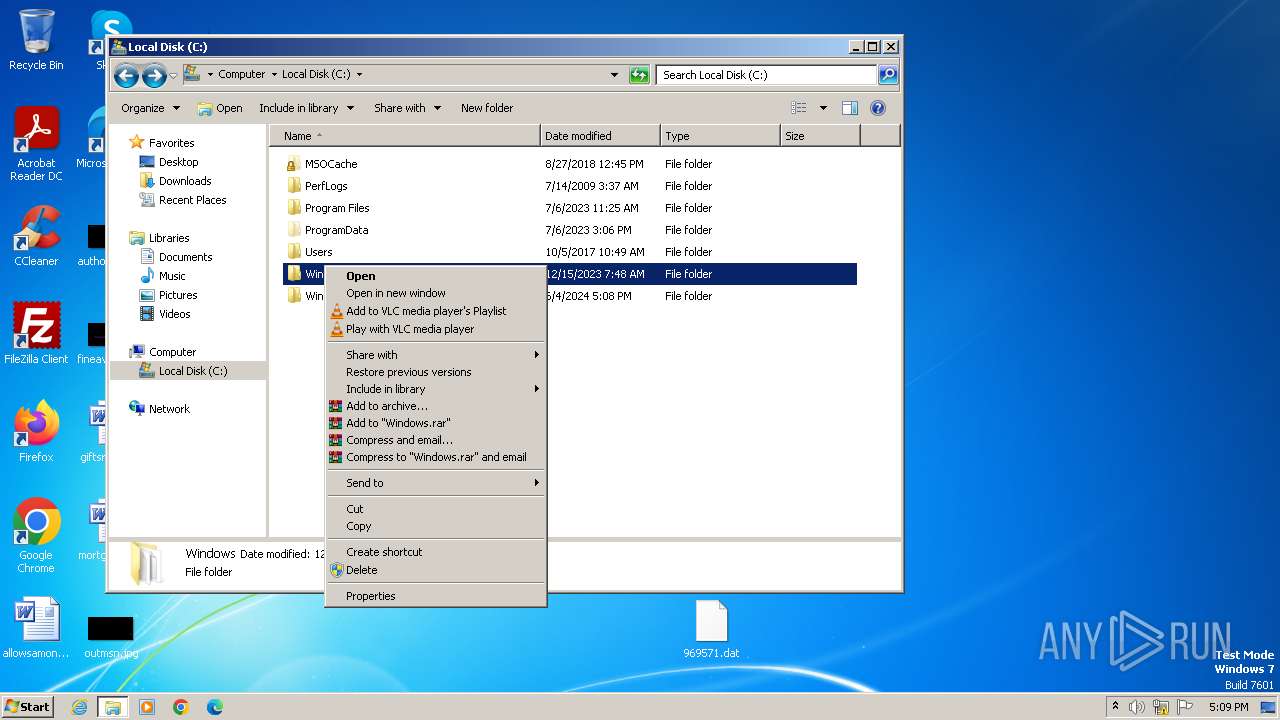Click the Start button
The width and height of the screenshot is (1280, 720).
(27, 706)
